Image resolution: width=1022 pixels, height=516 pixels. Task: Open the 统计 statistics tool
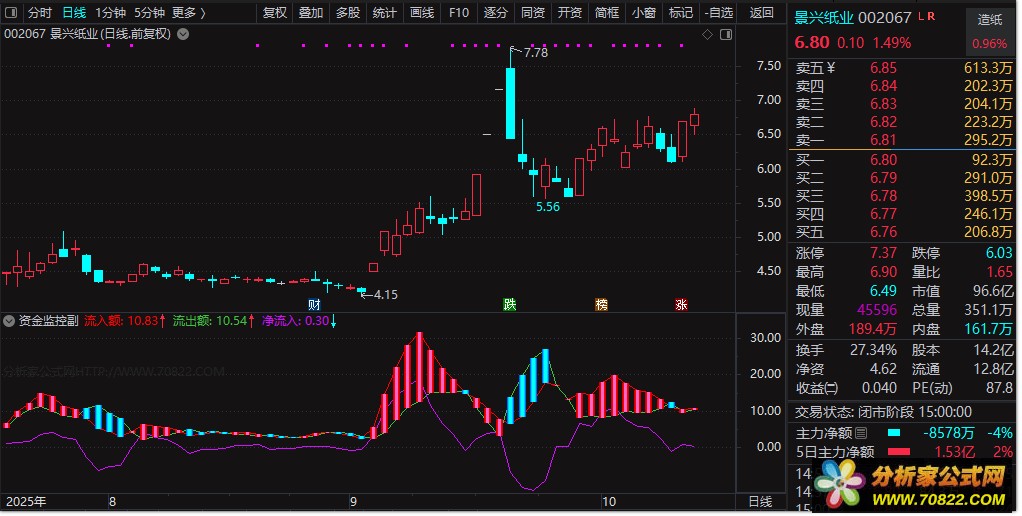pyautogui.click(x=385, y=12)
